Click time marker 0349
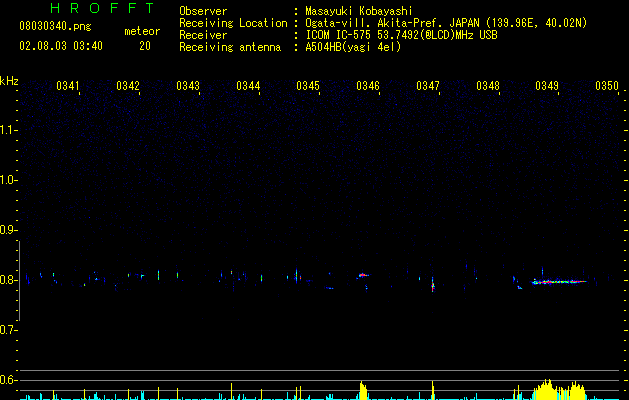This screenshot has width=629, height=400. [x=547, y=86]
